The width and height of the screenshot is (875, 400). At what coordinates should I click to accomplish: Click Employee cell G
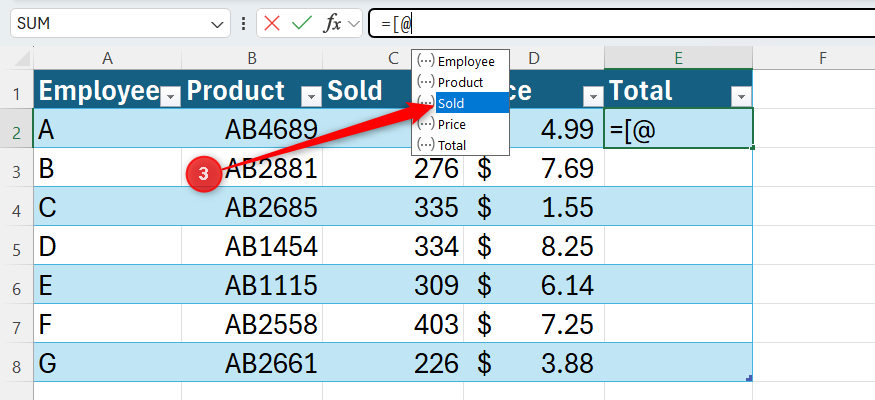coord(108,363)
